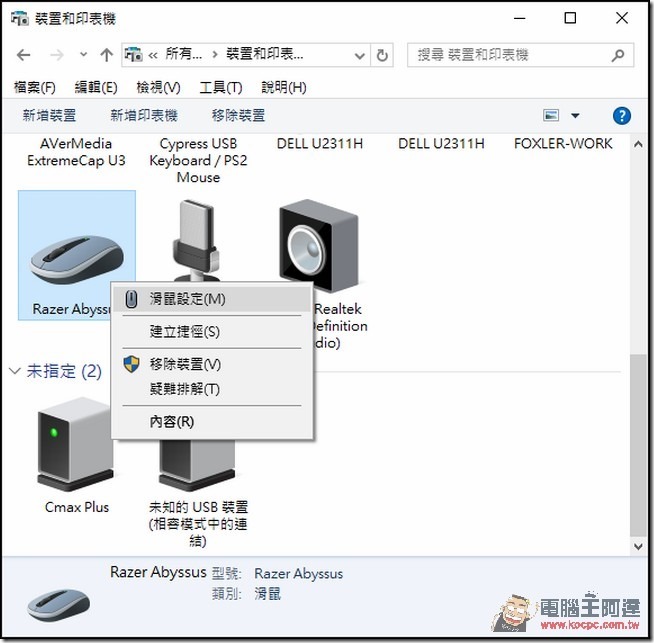Go back with the back arrow
Image resolution: width=654 pixels, height=643 pixels.
pos(24,55)
